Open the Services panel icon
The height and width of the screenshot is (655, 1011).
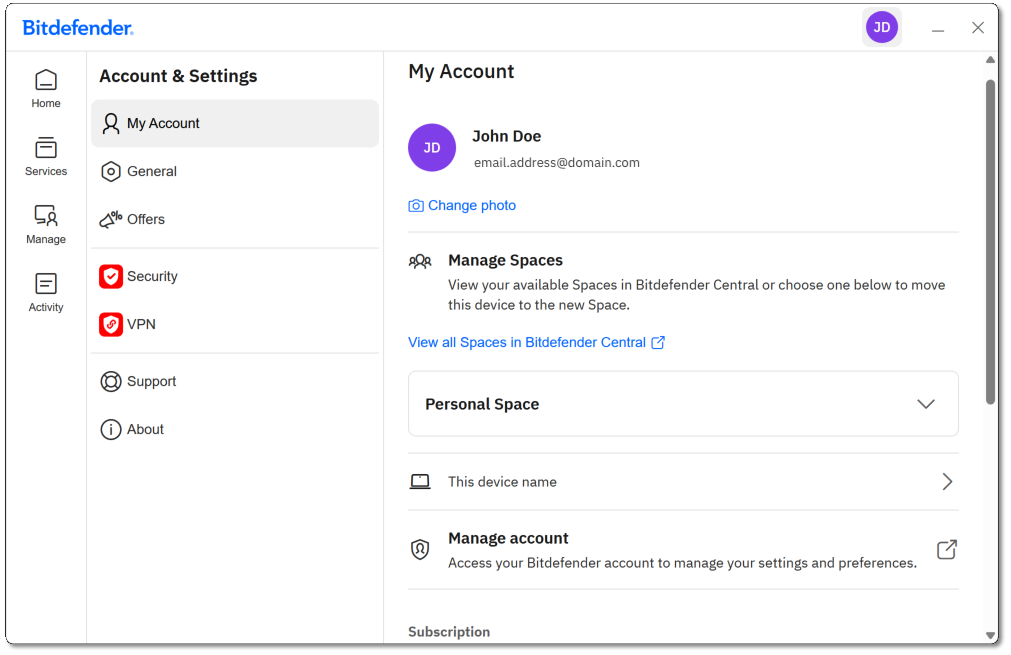click(46, 148)
